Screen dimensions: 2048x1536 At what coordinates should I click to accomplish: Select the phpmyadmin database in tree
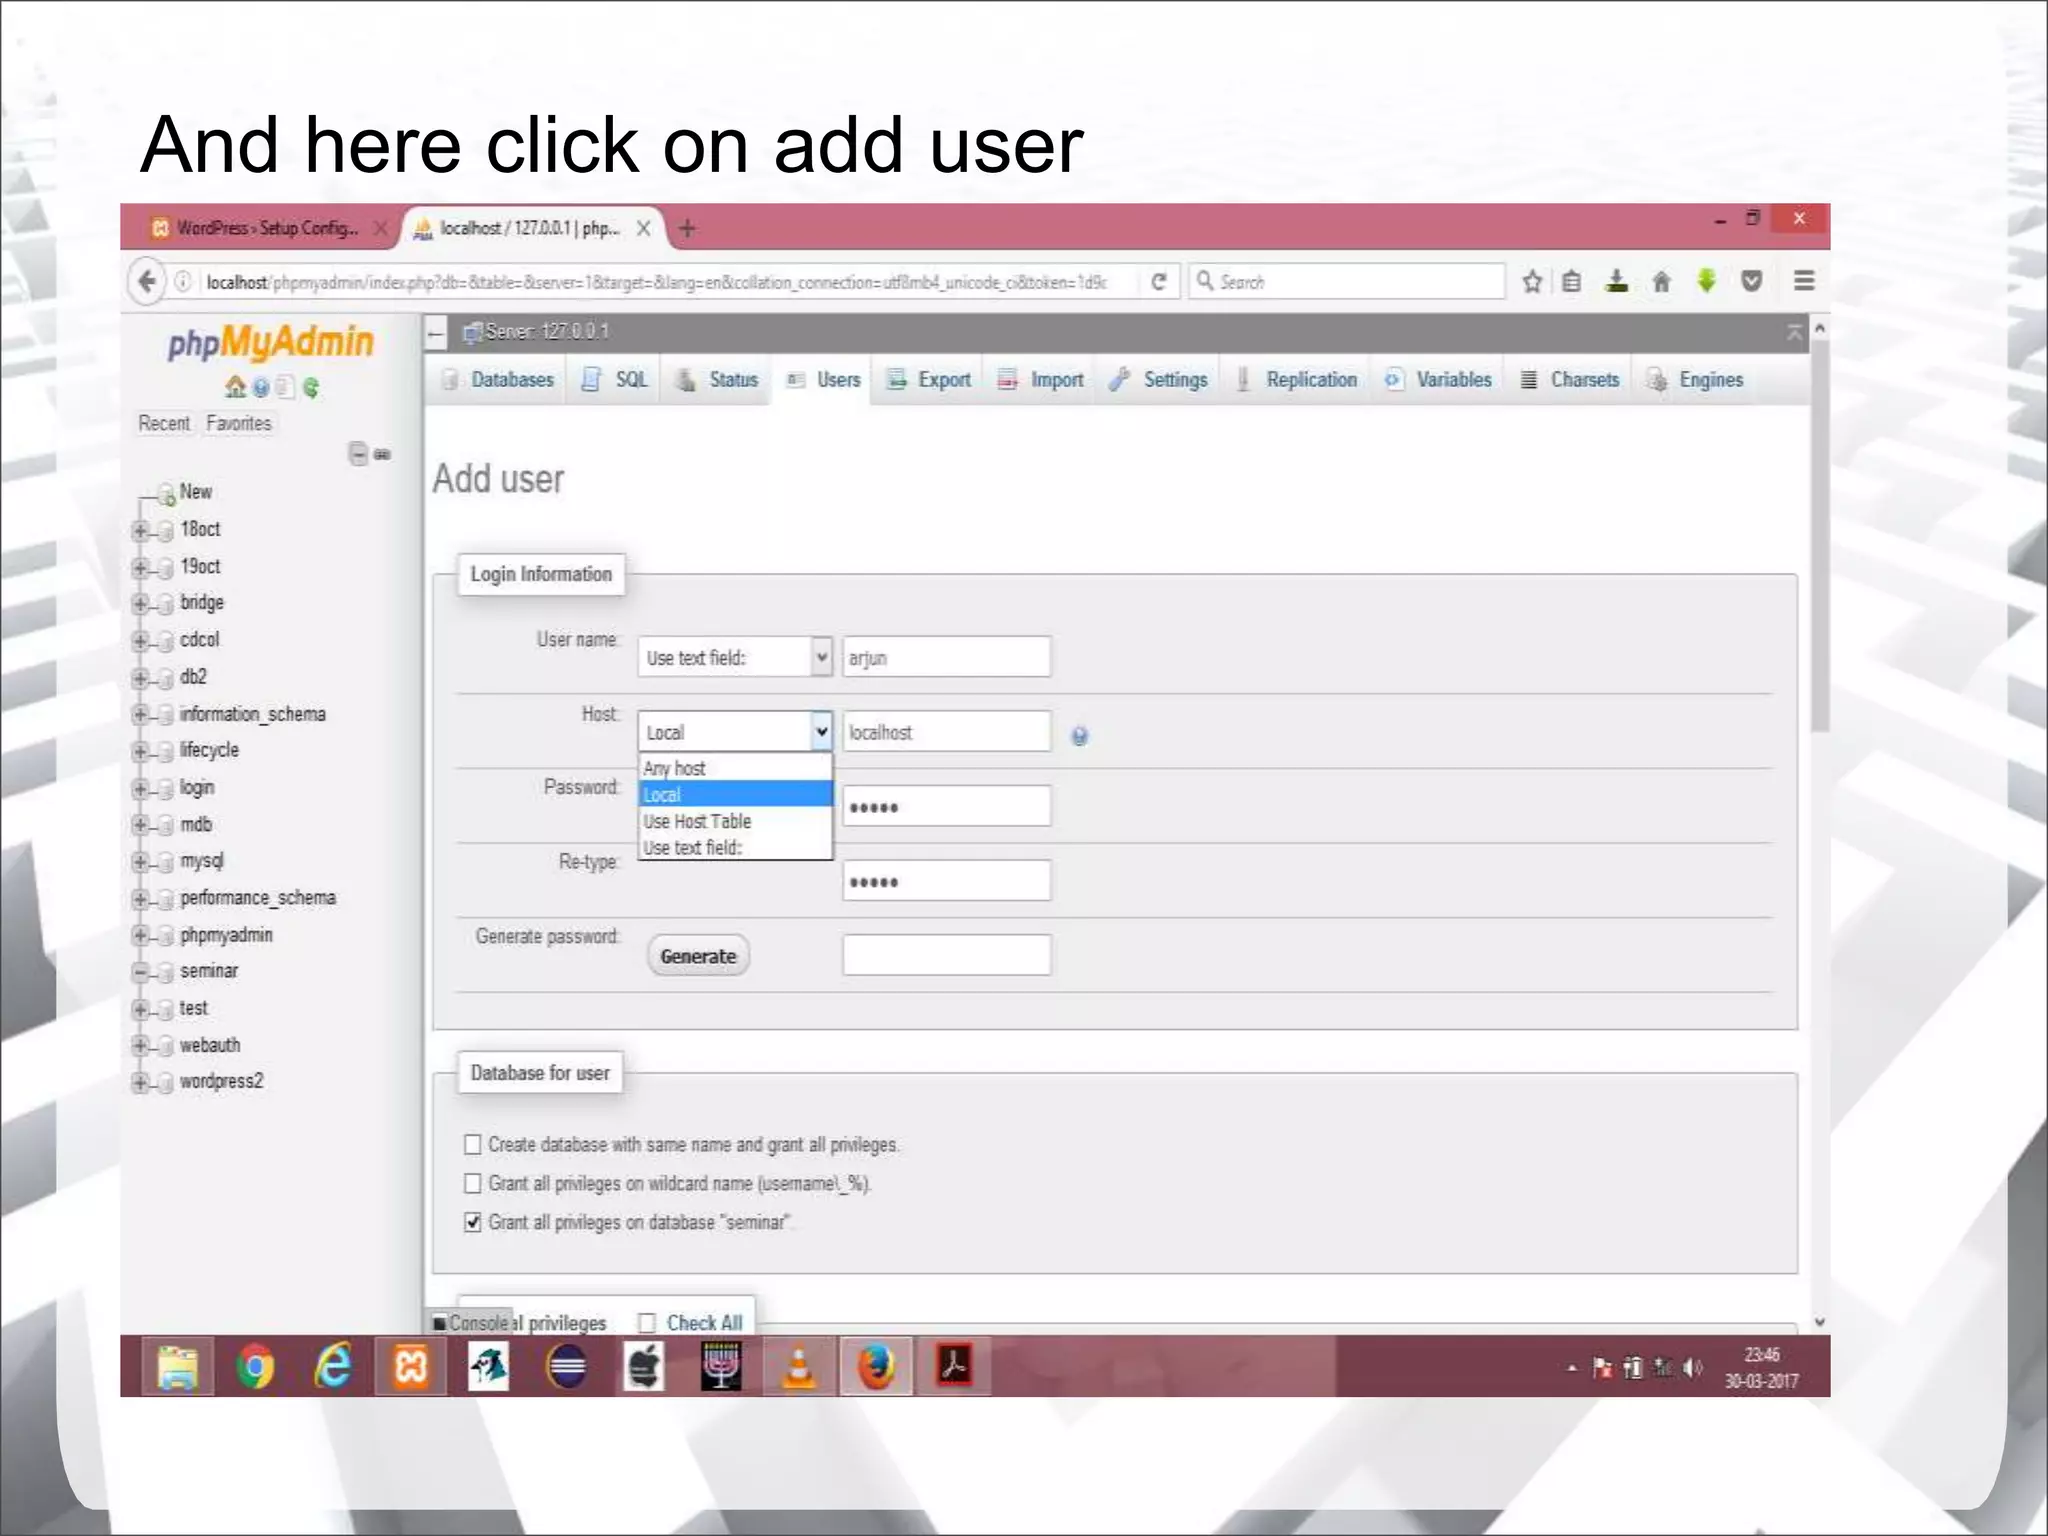226,935
